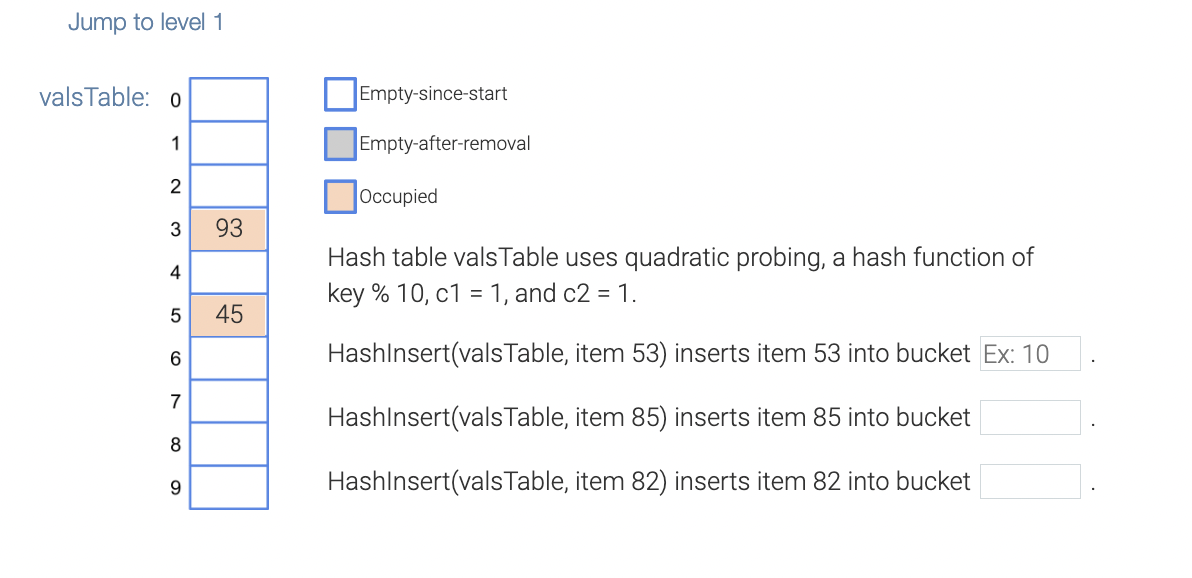The width and height of the screenshot is (1192, 578).
Task: Select bucket 8 in valsTable
Action: [x=228, y=443]
